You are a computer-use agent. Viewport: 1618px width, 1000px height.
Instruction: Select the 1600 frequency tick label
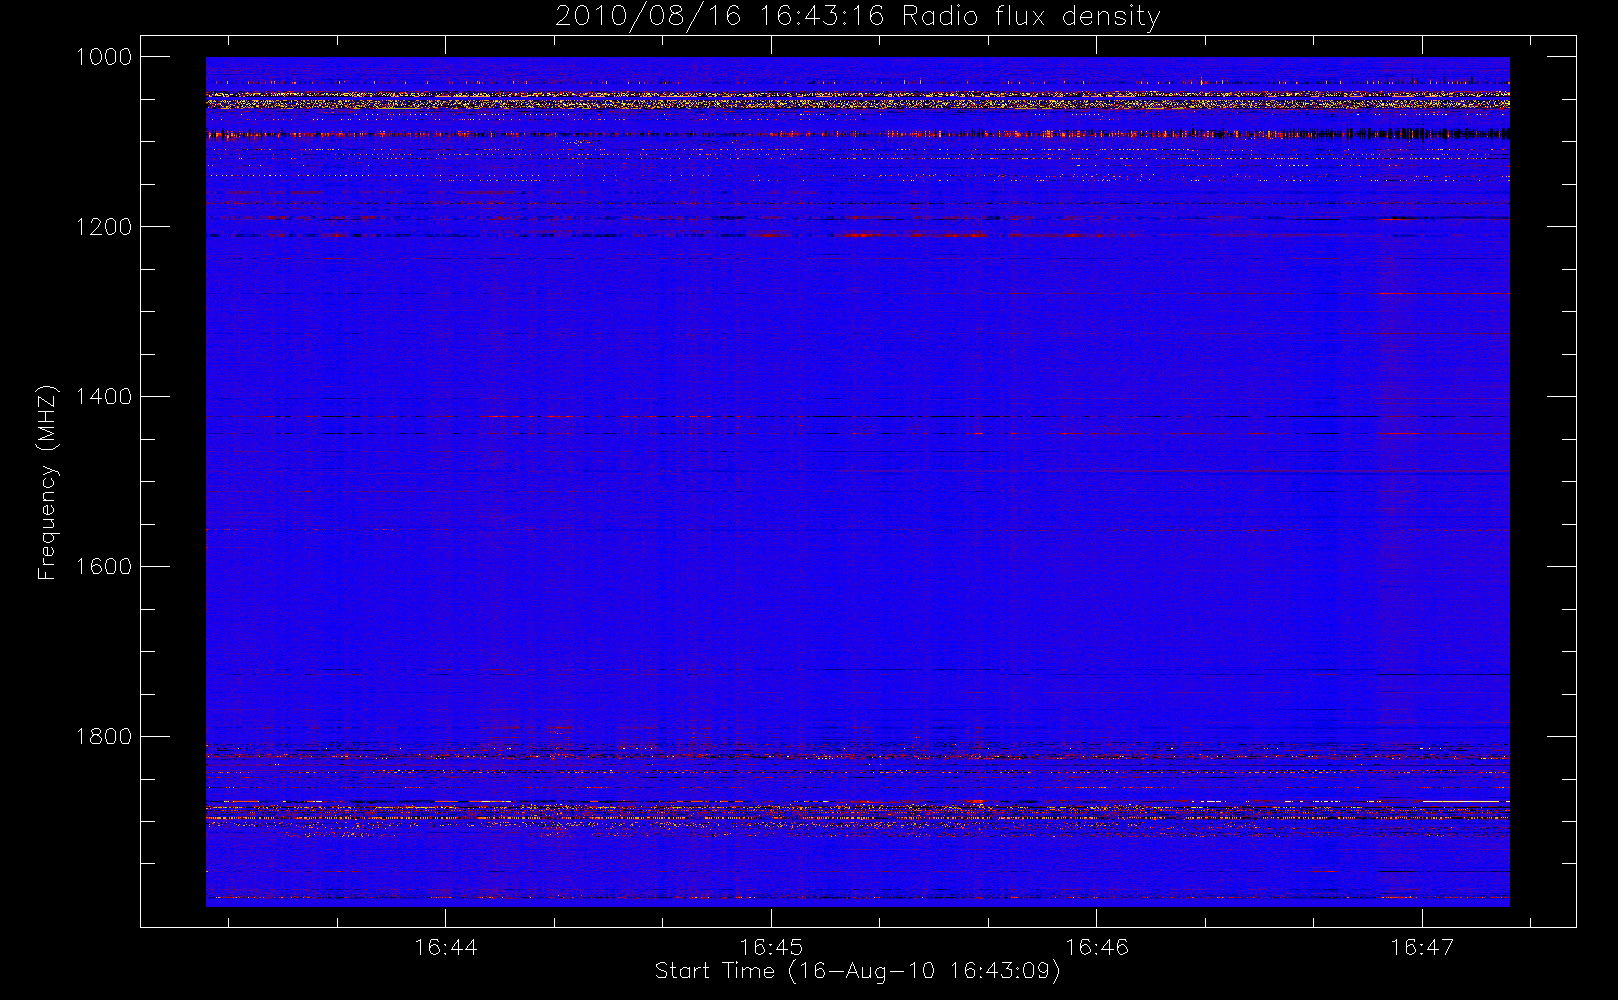pyautogui.click(x=104, y=567)
